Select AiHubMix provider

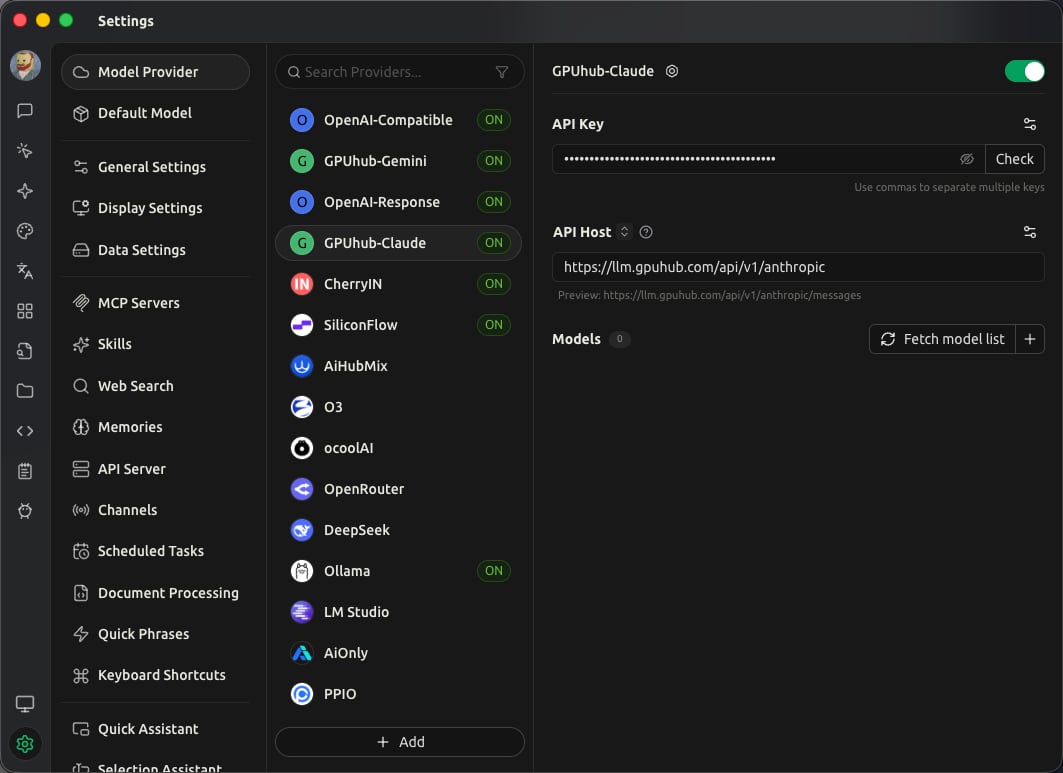tap(399, 366)
